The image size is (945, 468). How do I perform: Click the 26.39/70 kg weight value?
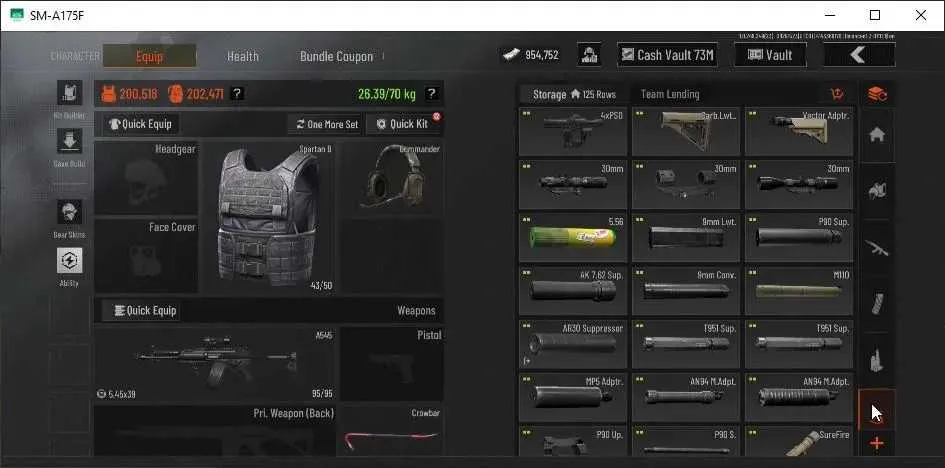[386, 93]
